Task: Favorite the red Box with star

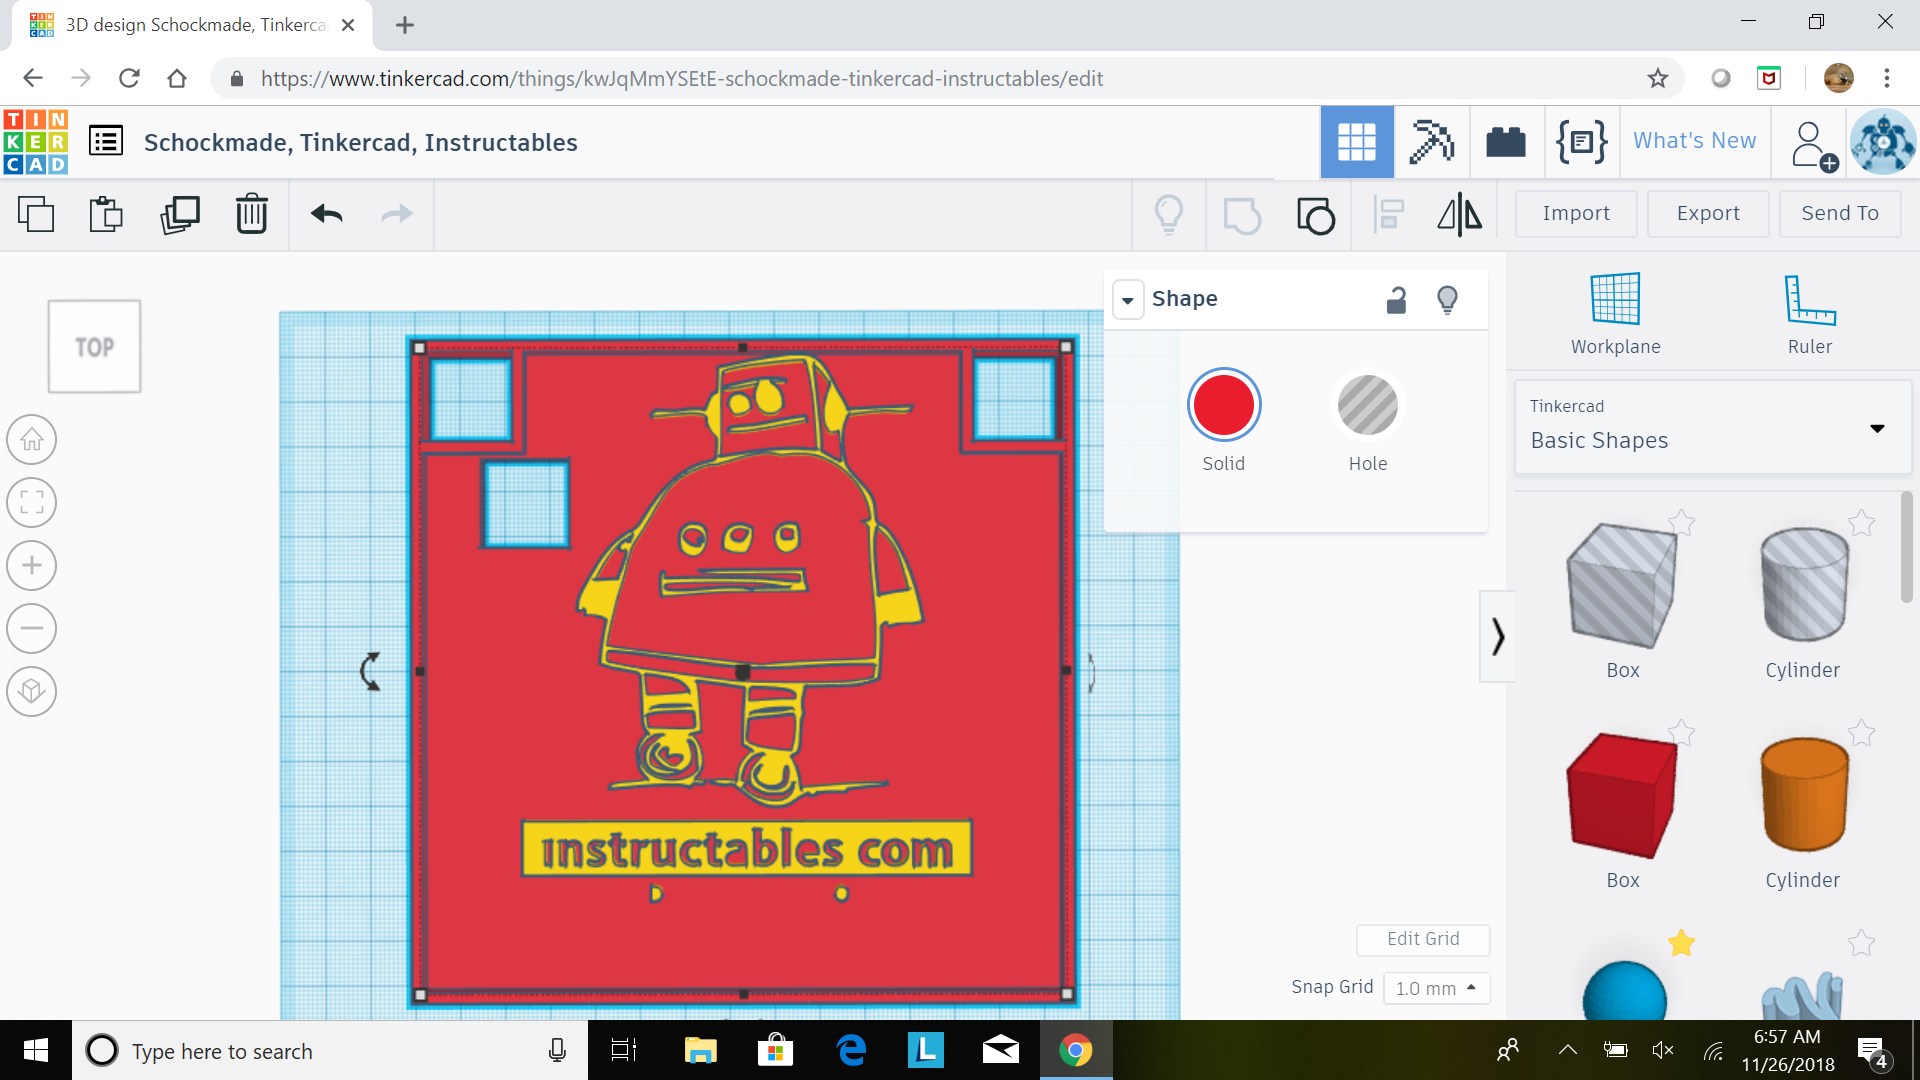Action: coord(1682,733)
